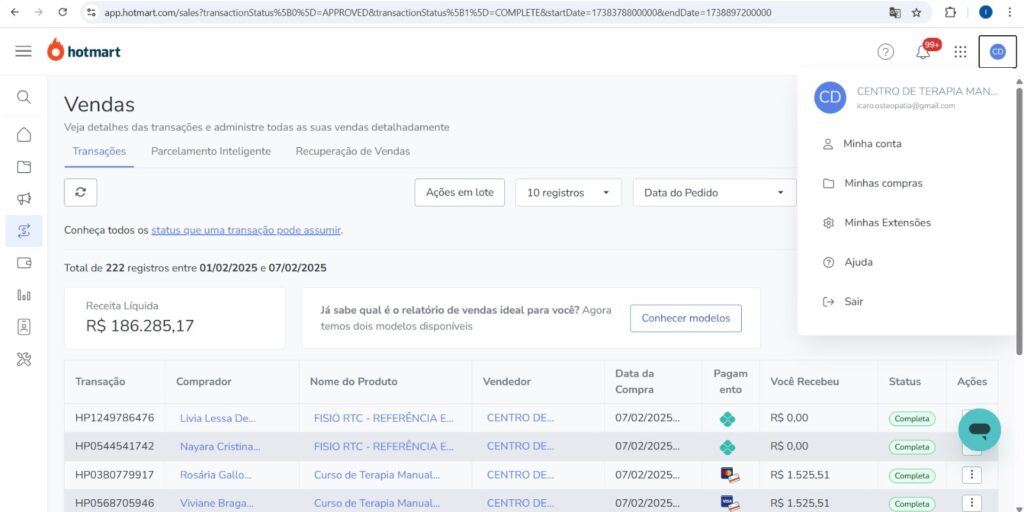Open the analytics bar chart sidebar icon
Image resolution: width=1024 pixels, height=512 pixels.
click(24, 295)
